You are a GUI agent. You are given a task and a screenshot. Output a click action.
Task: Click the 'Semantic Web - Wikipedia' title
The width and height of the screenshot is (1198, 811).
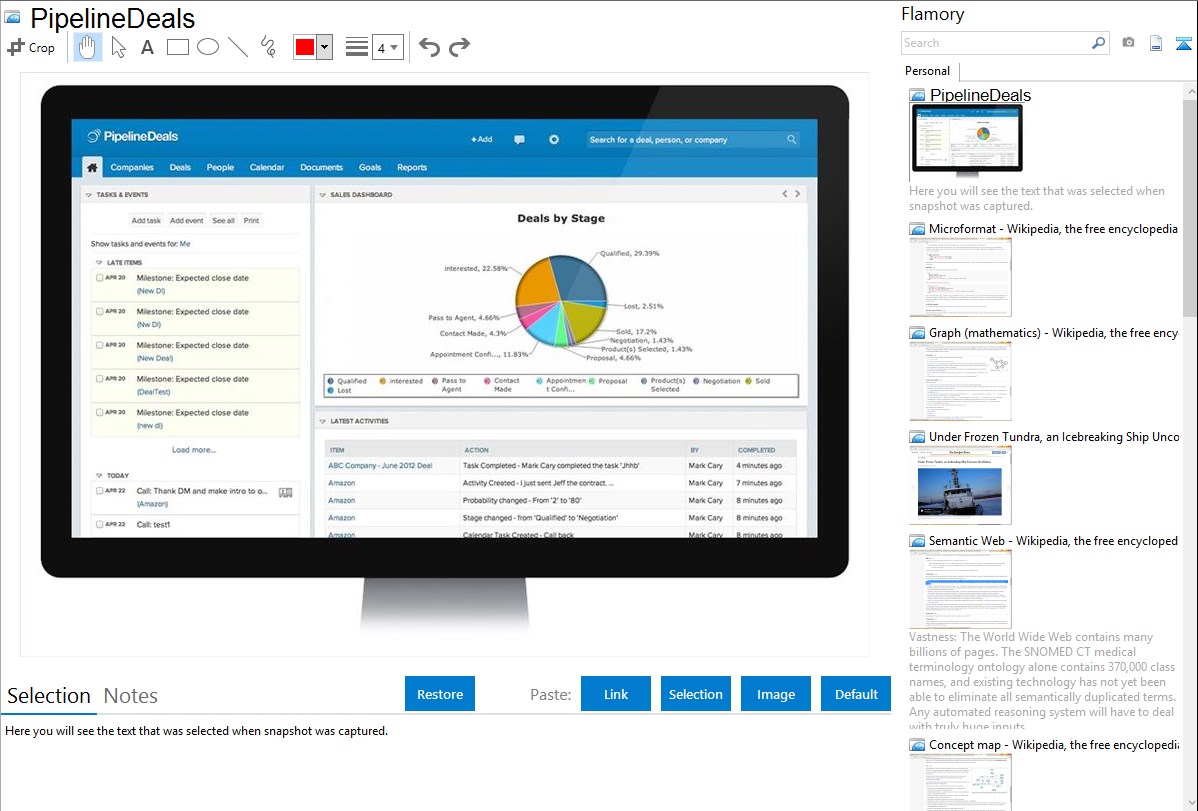[1053, 541]
